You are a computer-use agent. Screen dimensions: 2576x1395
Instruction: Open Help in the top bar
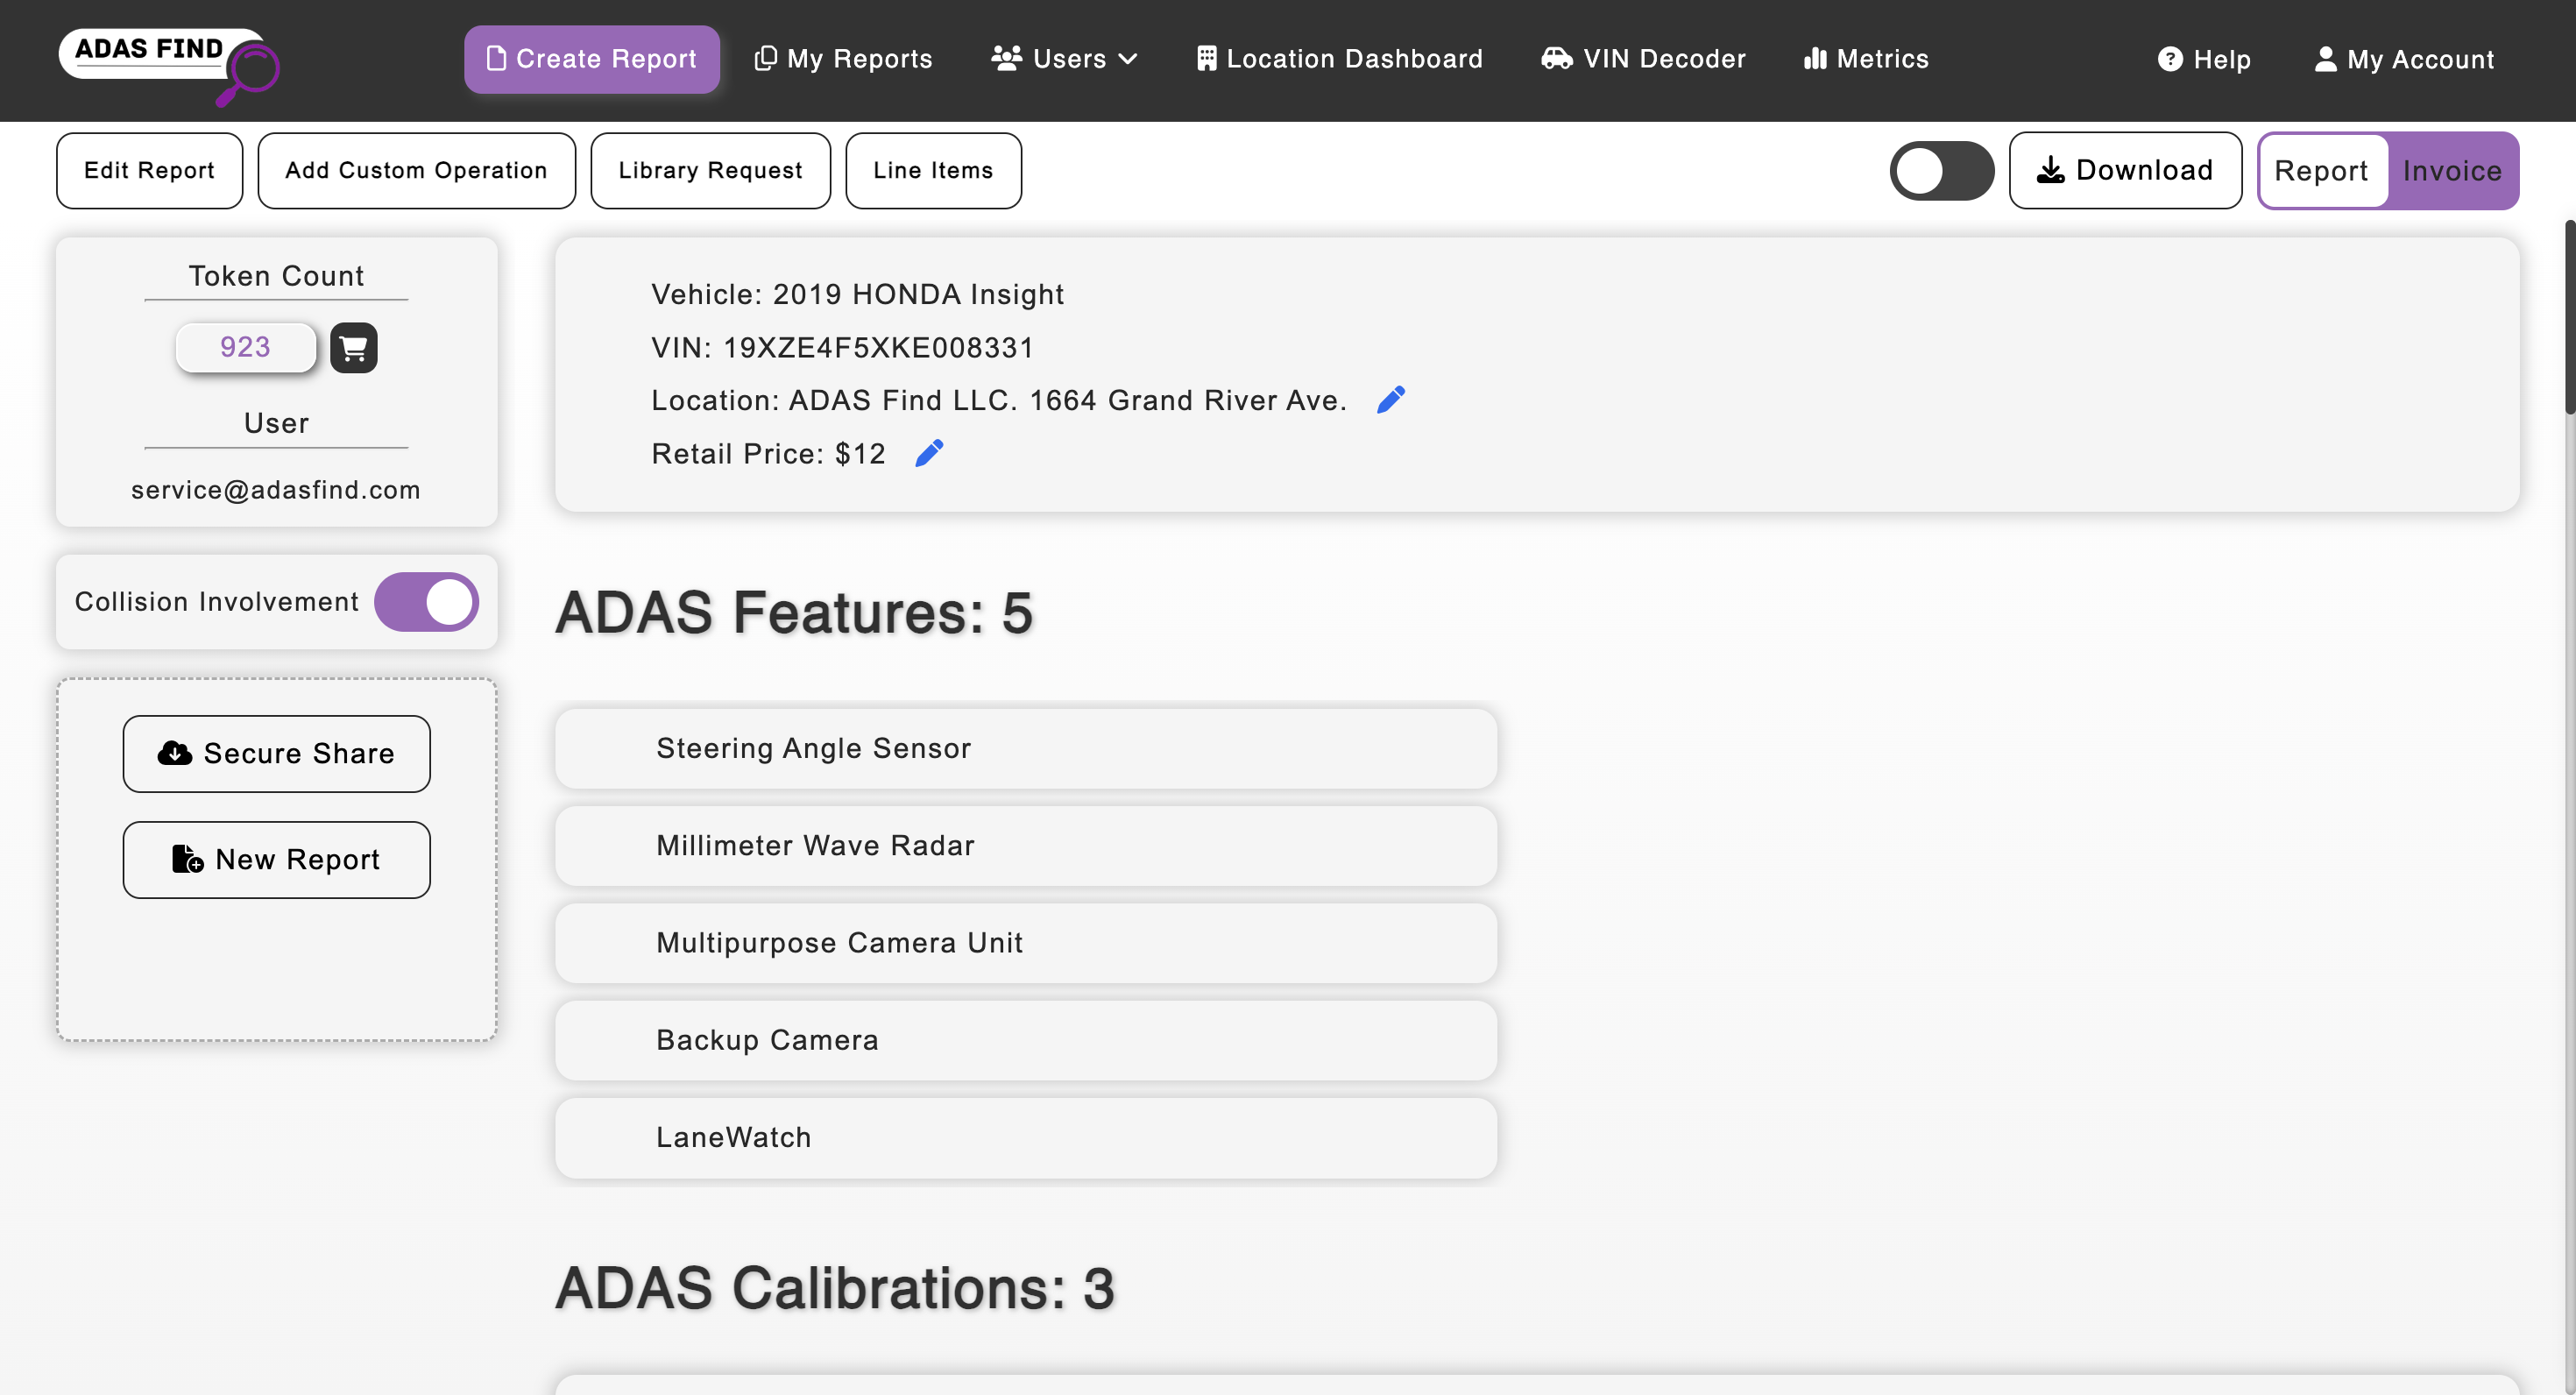(2204, 59)
